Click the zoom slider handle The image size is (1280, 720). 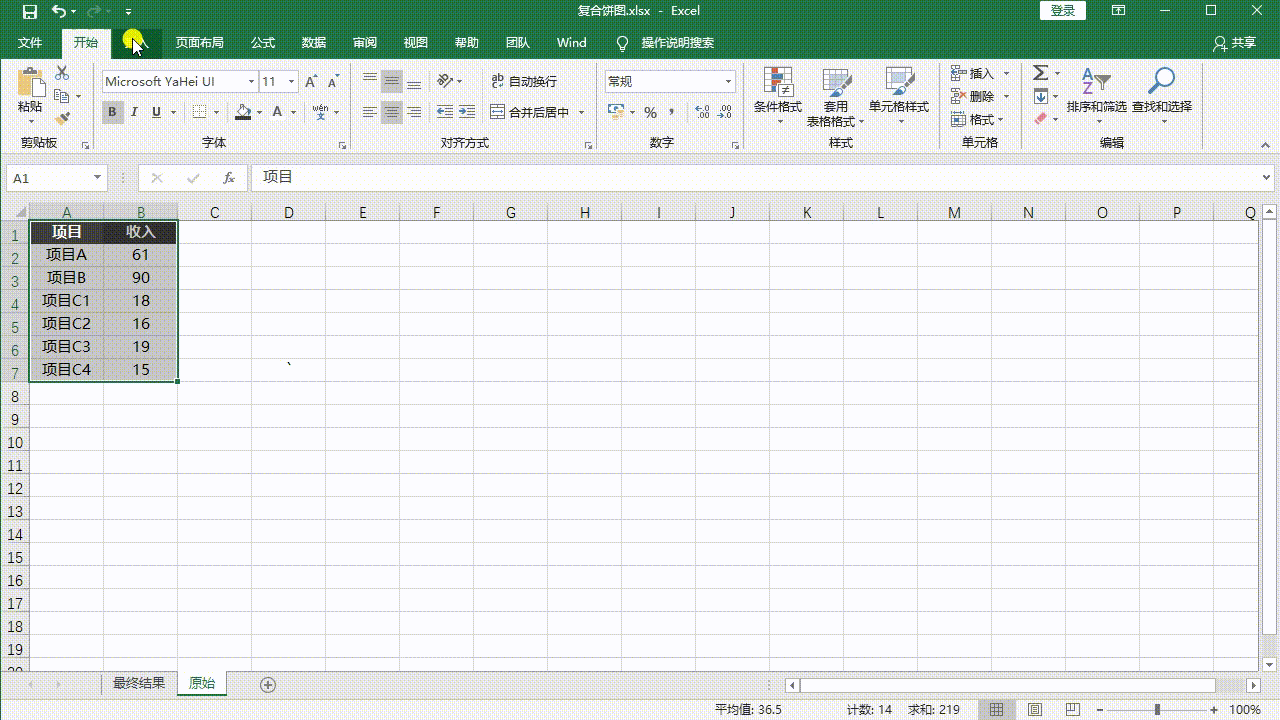(x=1157, y=710)
